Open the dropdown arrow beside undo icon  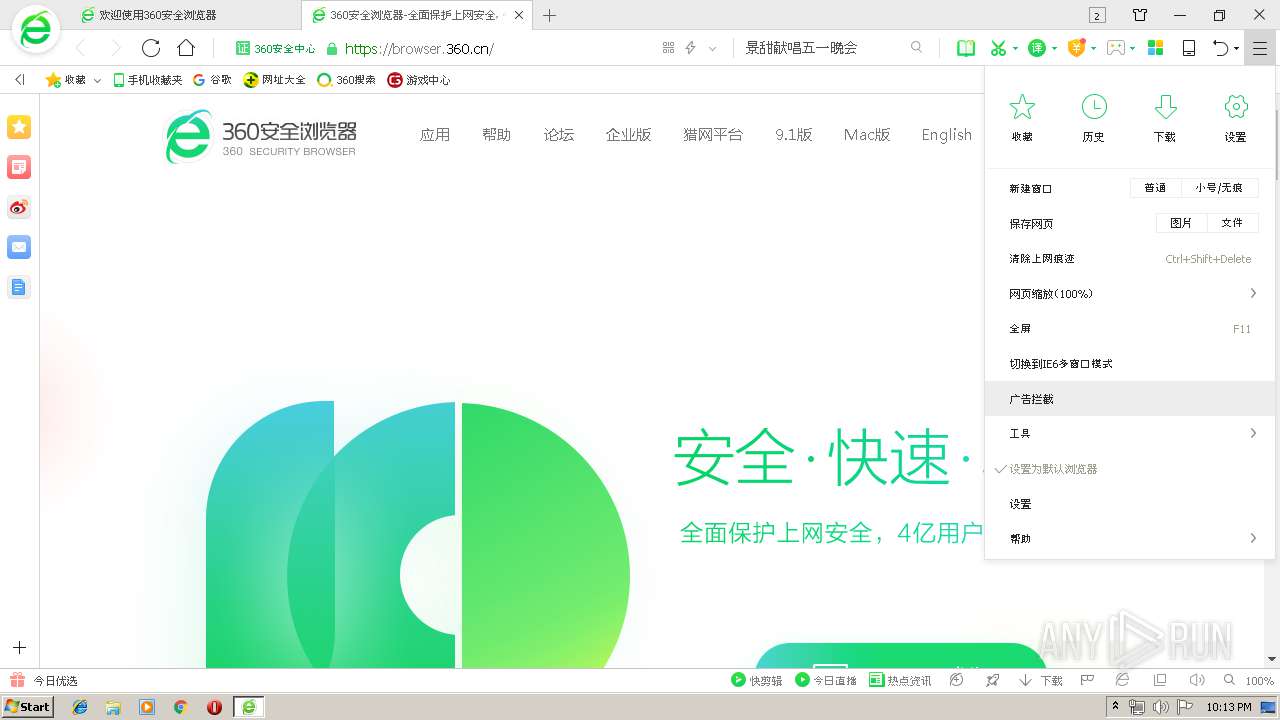tap(1236, 48)
